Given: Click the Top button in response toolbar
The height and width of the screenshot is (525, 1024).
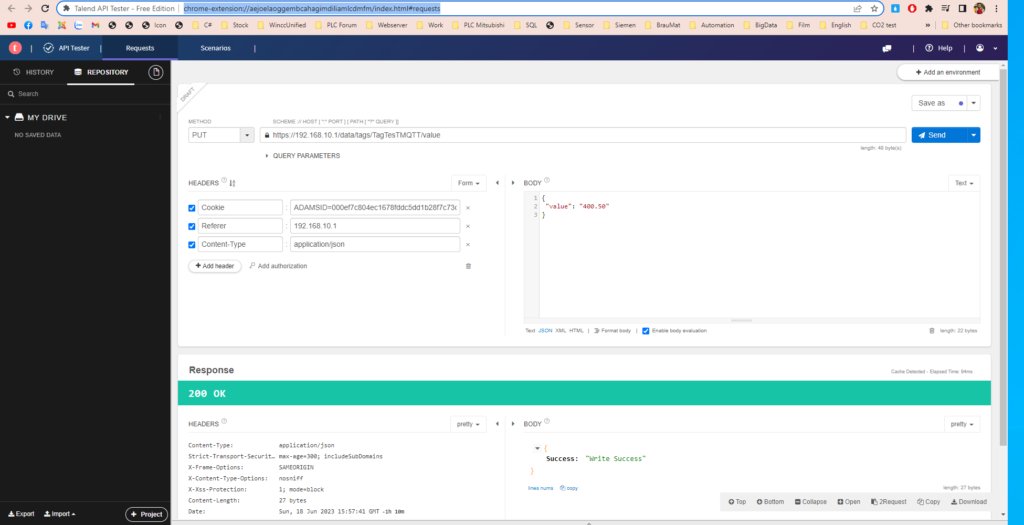Looking at the screenshot, I should point(737,501).
